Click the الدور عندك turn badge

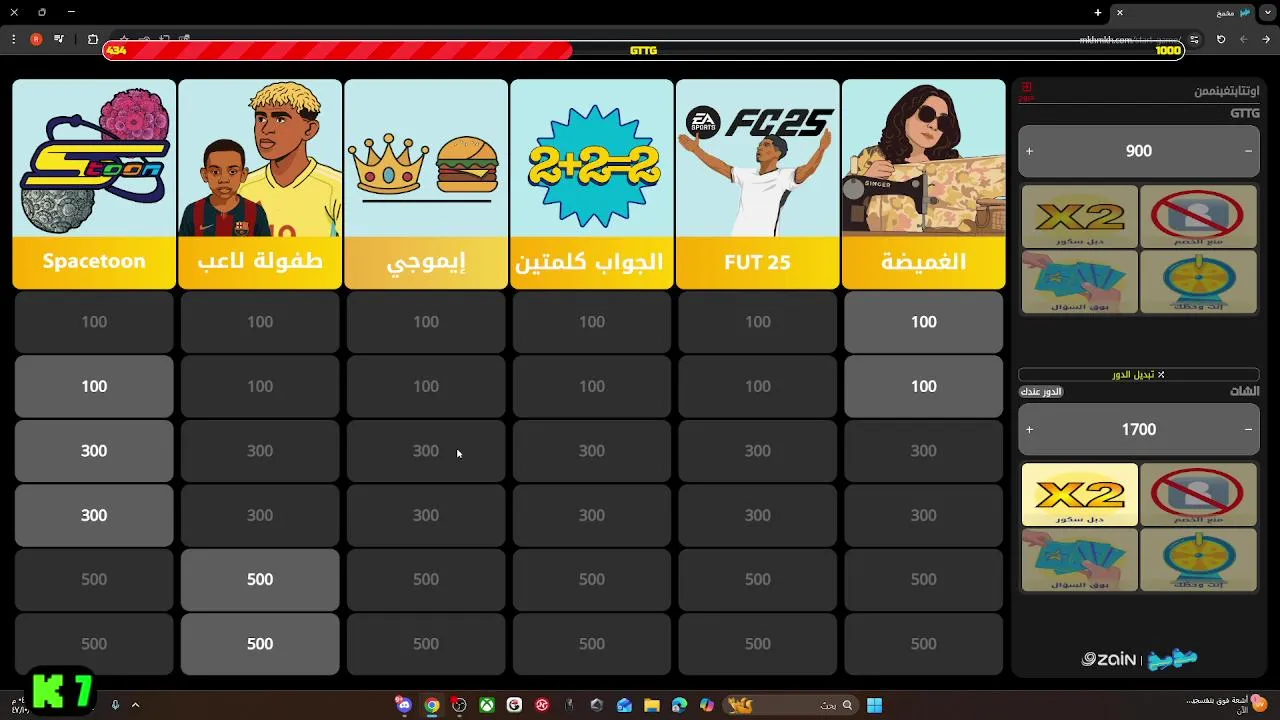click(x=1040, y=391)
